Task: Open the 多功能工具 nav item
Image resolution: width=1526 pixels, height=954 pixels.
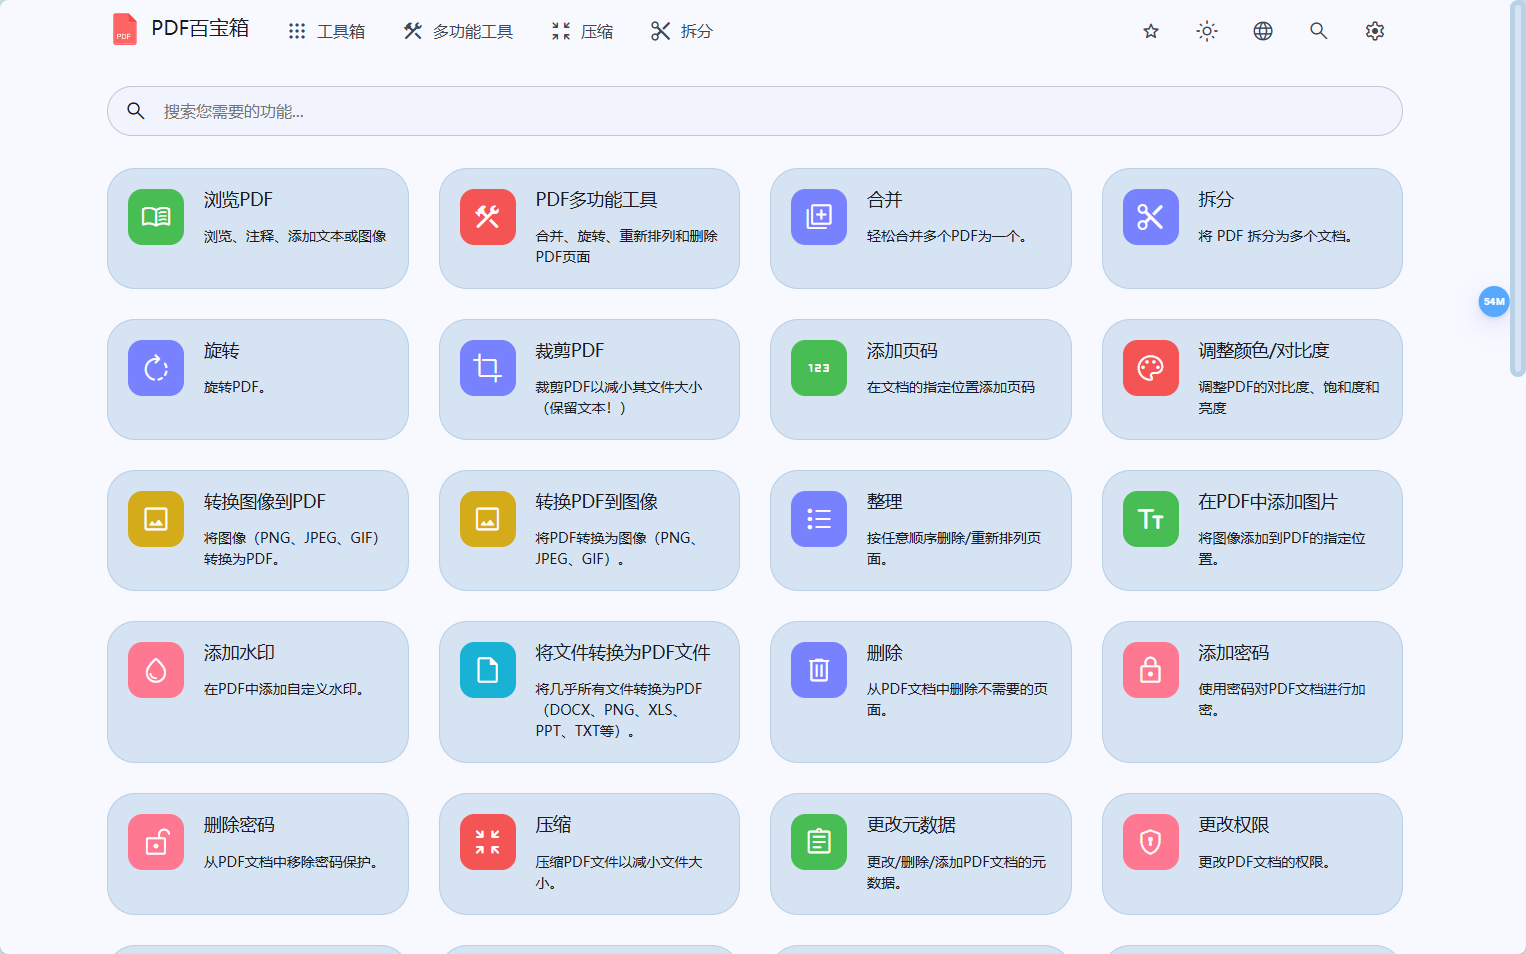Action: (458, 31)
